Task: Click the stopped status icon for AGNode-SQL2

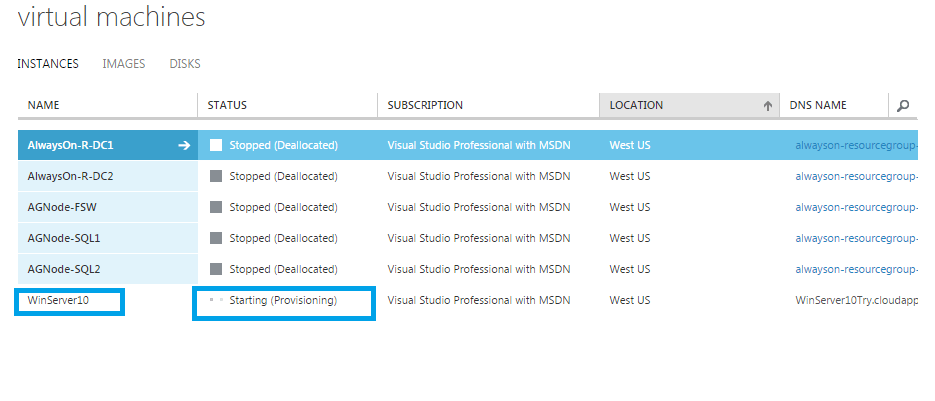Action: point(215,269)
